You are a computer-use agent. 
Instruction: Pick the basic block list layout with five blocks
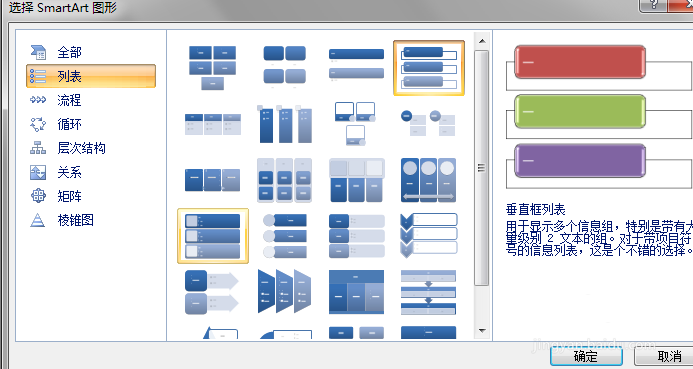(213, 68)
